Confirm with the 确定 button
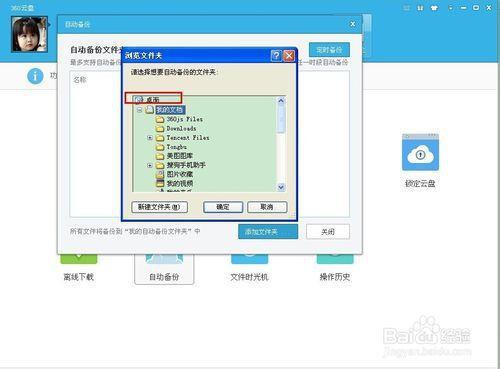The image size is (500, 369). [223, 207]
